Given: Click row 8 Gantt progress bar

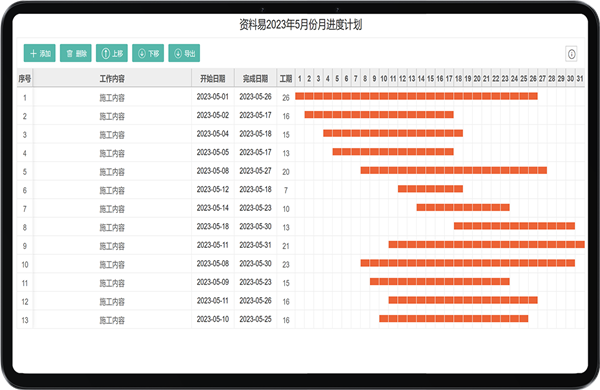Looking at the screenshot, I should [x=515, y=226].
